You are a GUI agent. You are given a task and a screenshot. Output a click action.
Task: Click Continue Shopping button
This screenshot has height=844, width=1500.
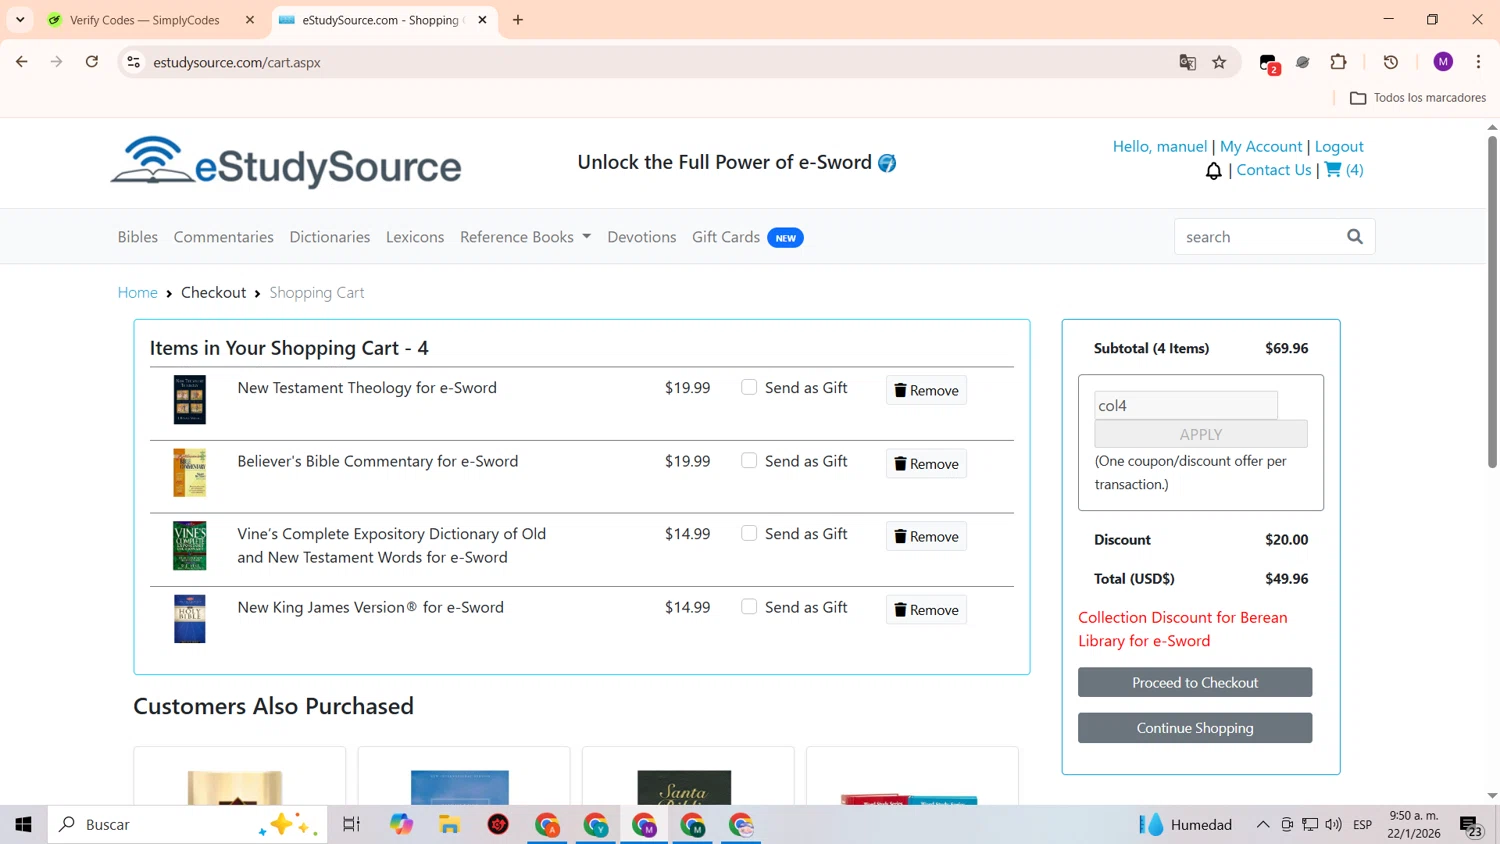pos(1195,728)
